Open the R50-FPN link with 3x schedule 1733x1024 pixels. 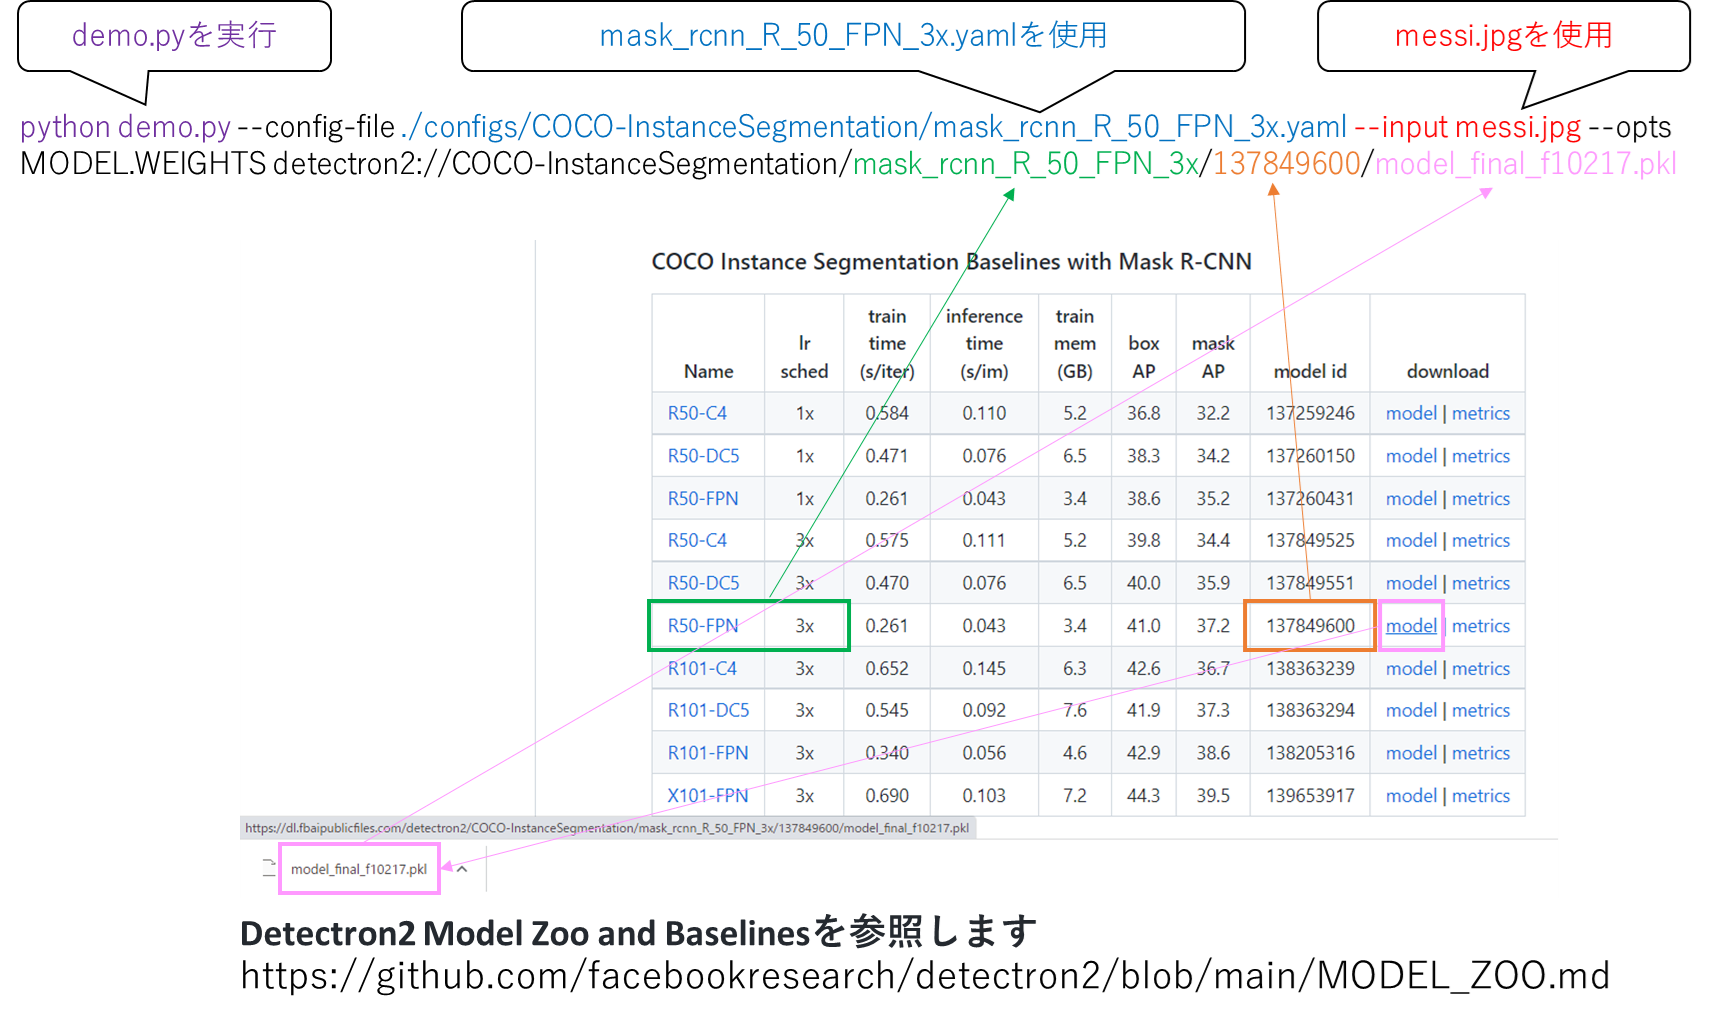click(x=702, y=626)
